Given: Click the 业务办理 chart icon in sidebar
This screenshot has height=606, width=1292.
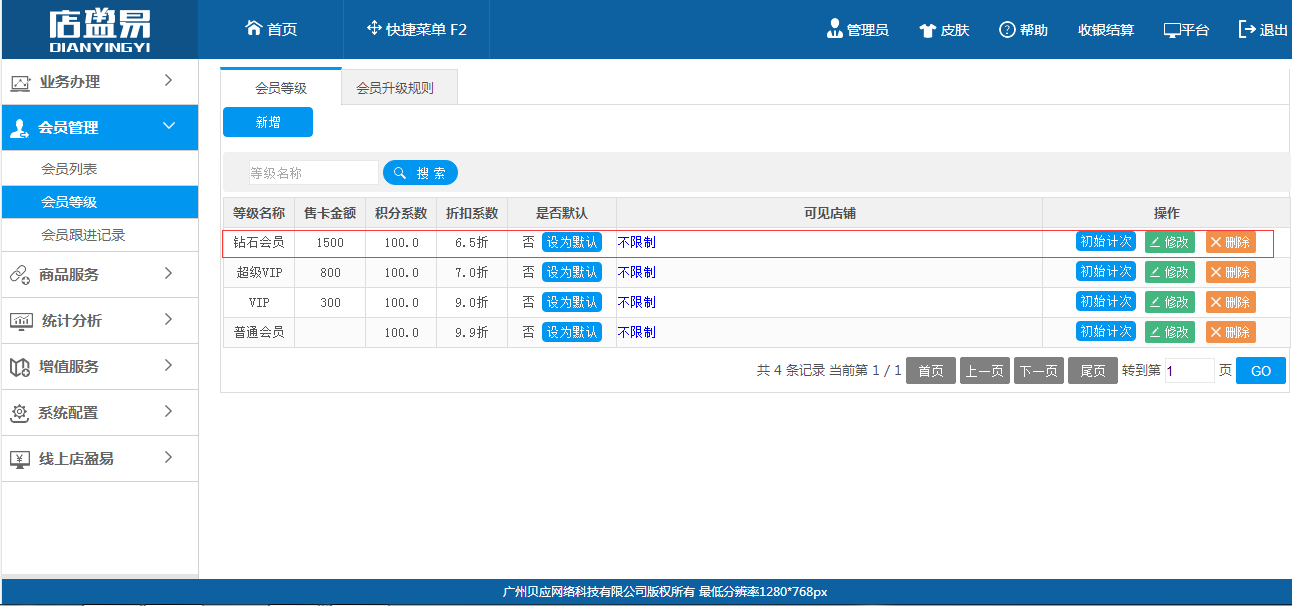Looking at the screenshot, I should tap(21, 83).
